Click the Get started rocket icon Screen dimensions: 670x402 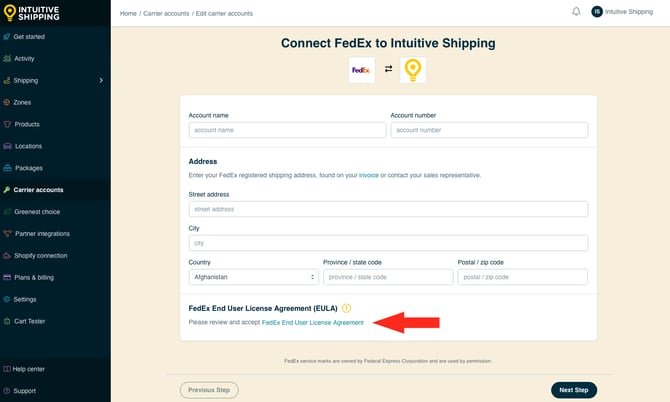tap(7, 37)
